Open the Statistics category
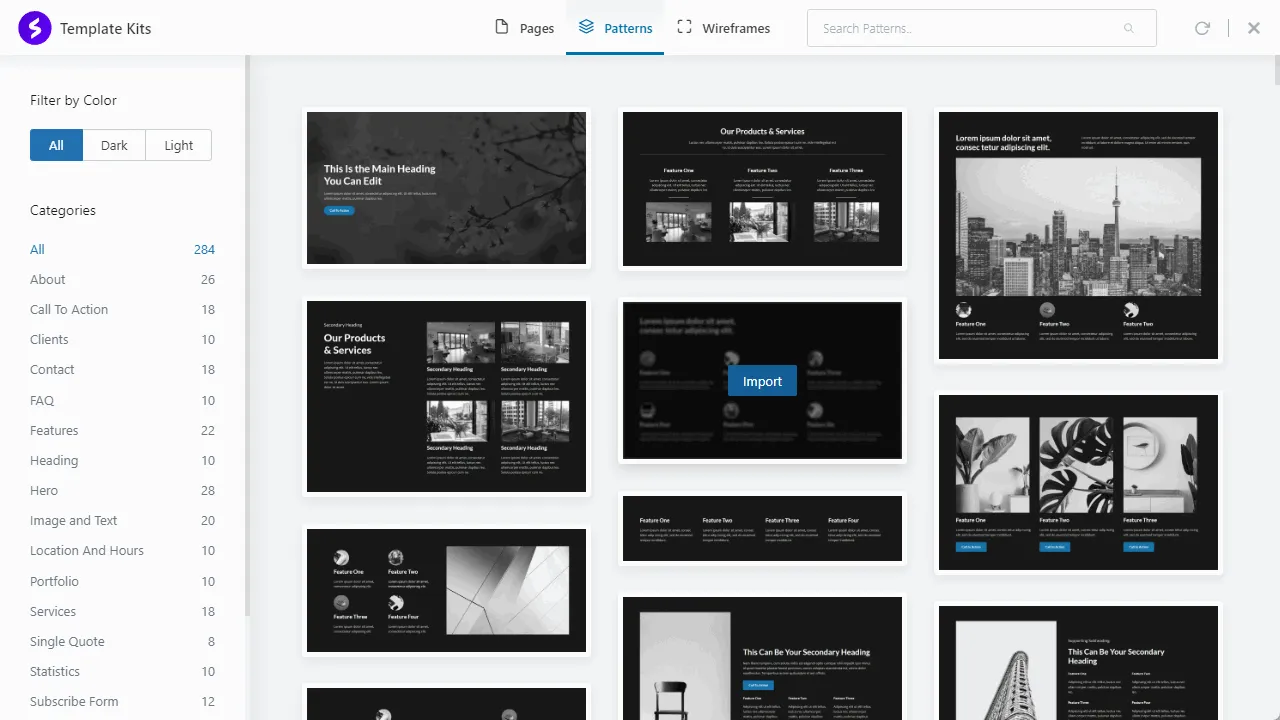The height and width of the screenshot is (720, 1280). pyautogui.click(x=122, y=672)
